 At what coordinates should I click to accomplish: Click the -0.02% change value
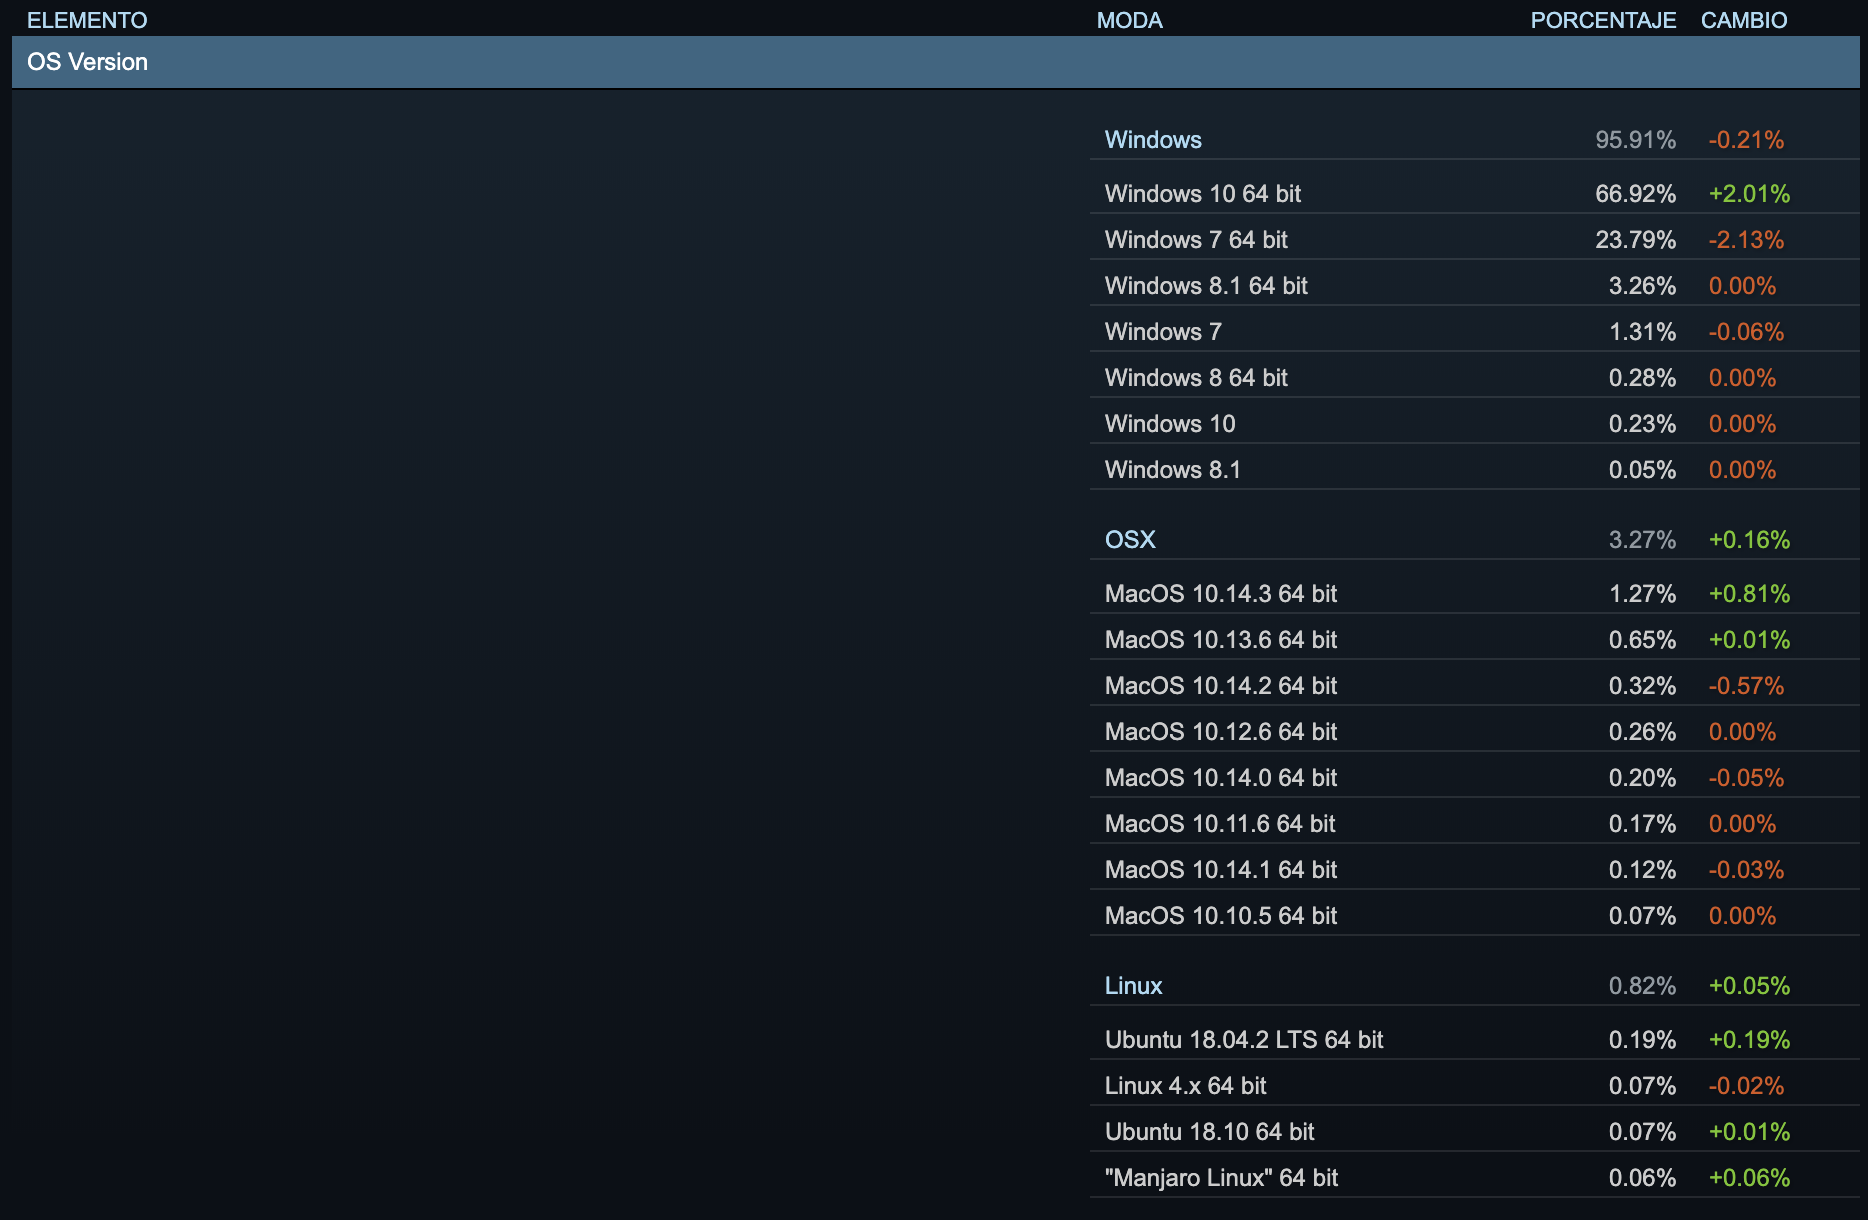pos(1746,1086)
